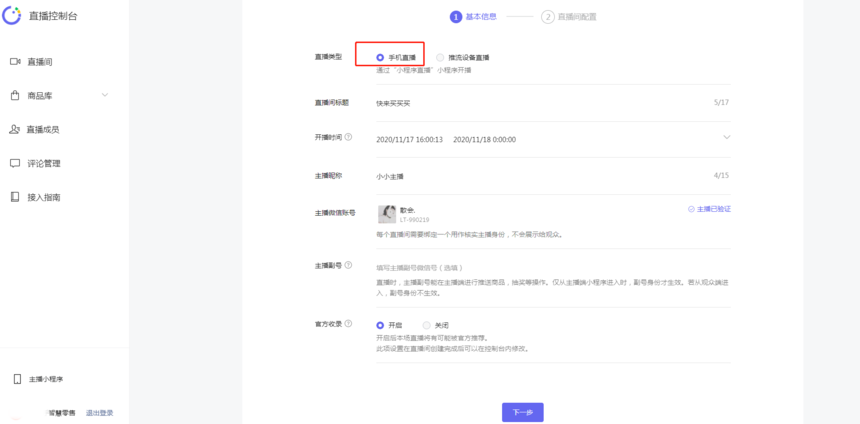Choose 关闭 for 官方收录

(x=427, y=325)
